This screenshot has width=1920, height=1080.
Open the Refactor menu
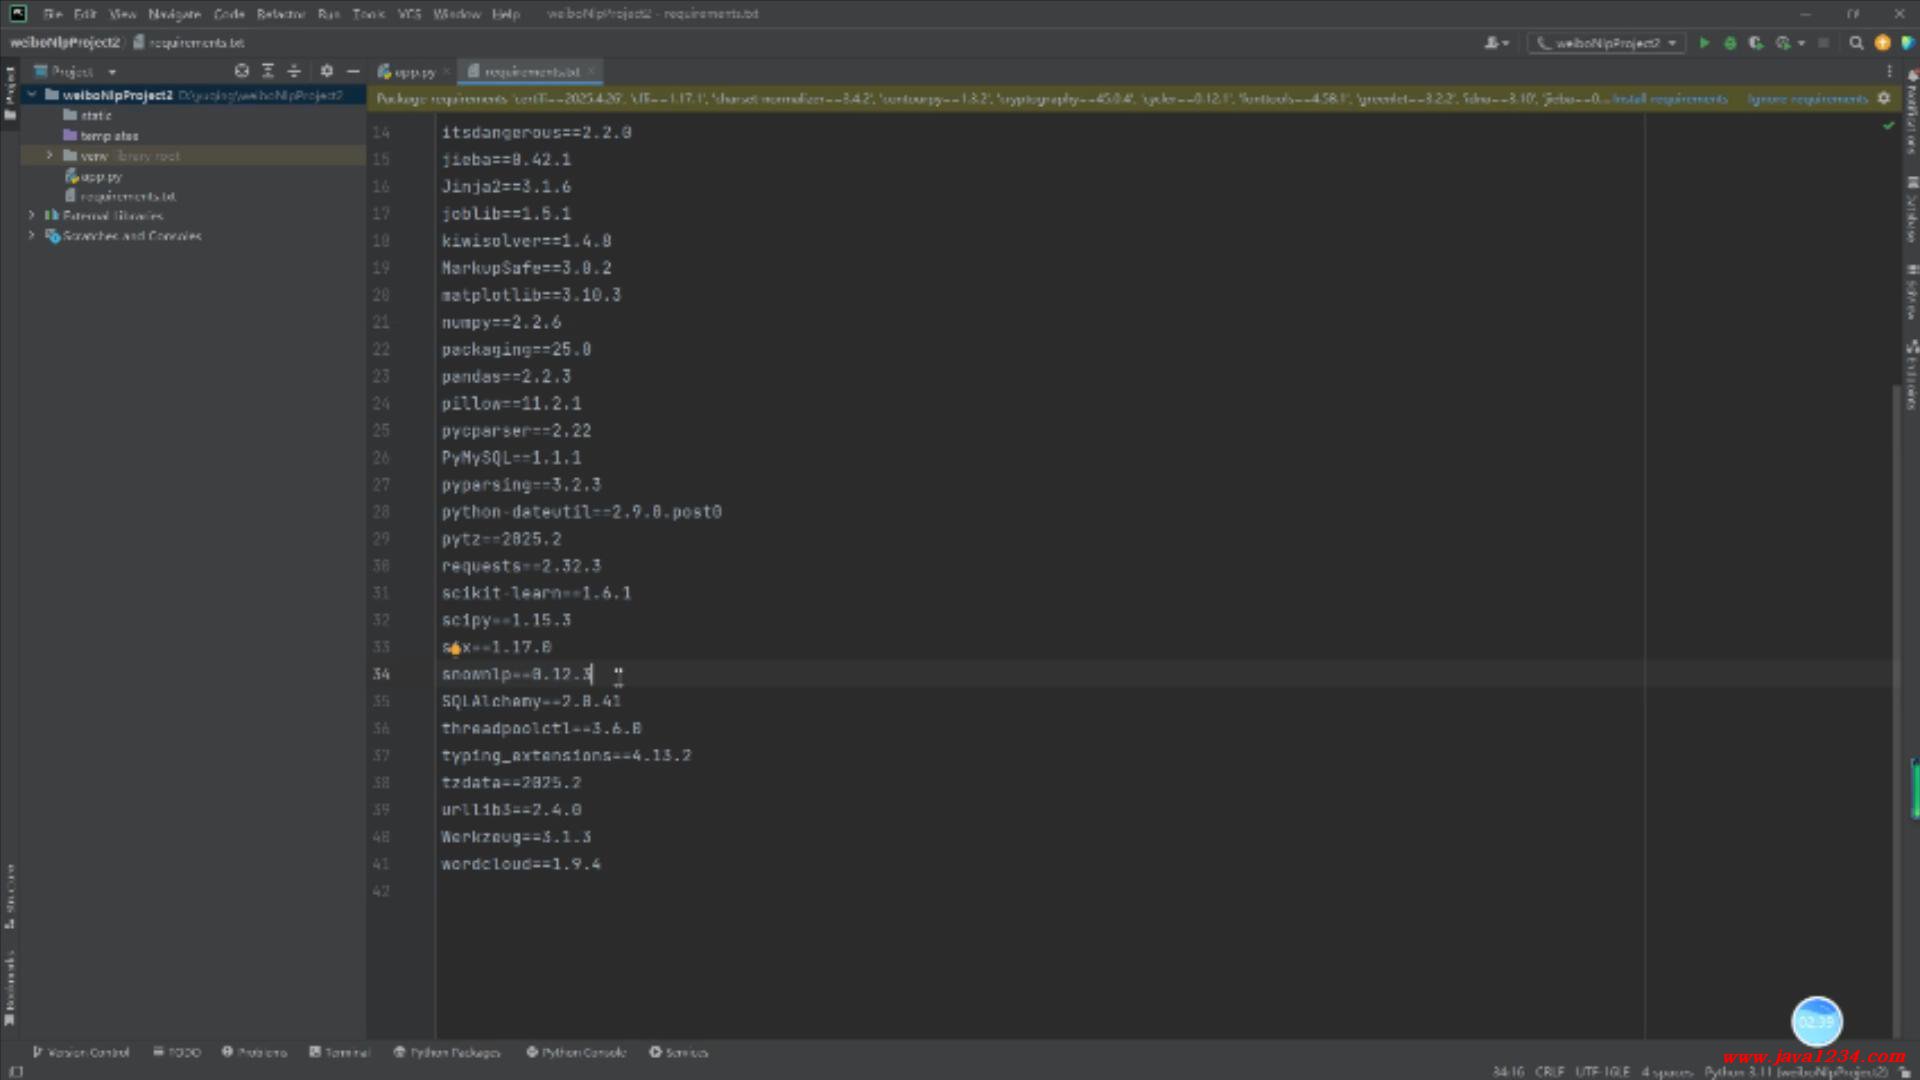[280, 14]
